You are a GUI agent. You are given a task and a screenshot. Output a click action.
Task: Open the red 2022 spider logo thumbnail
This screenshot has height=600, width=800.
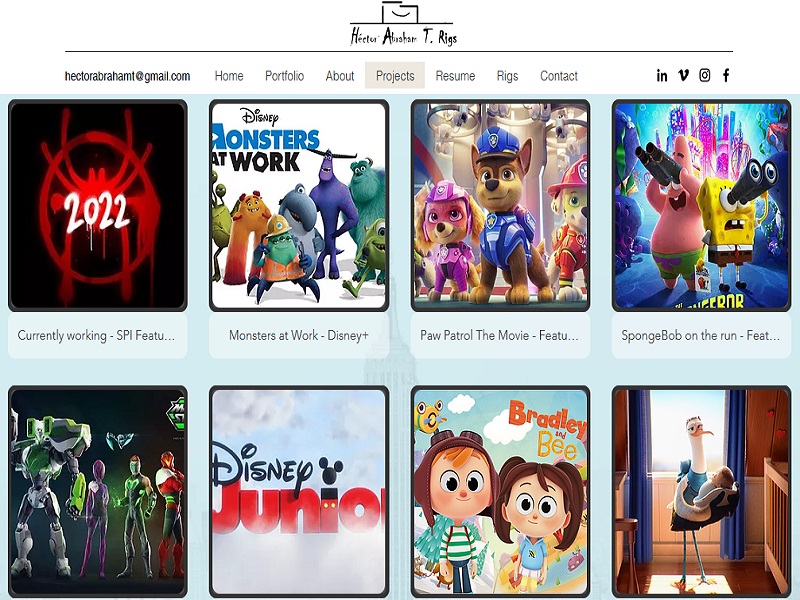click(x=98, y=206)
